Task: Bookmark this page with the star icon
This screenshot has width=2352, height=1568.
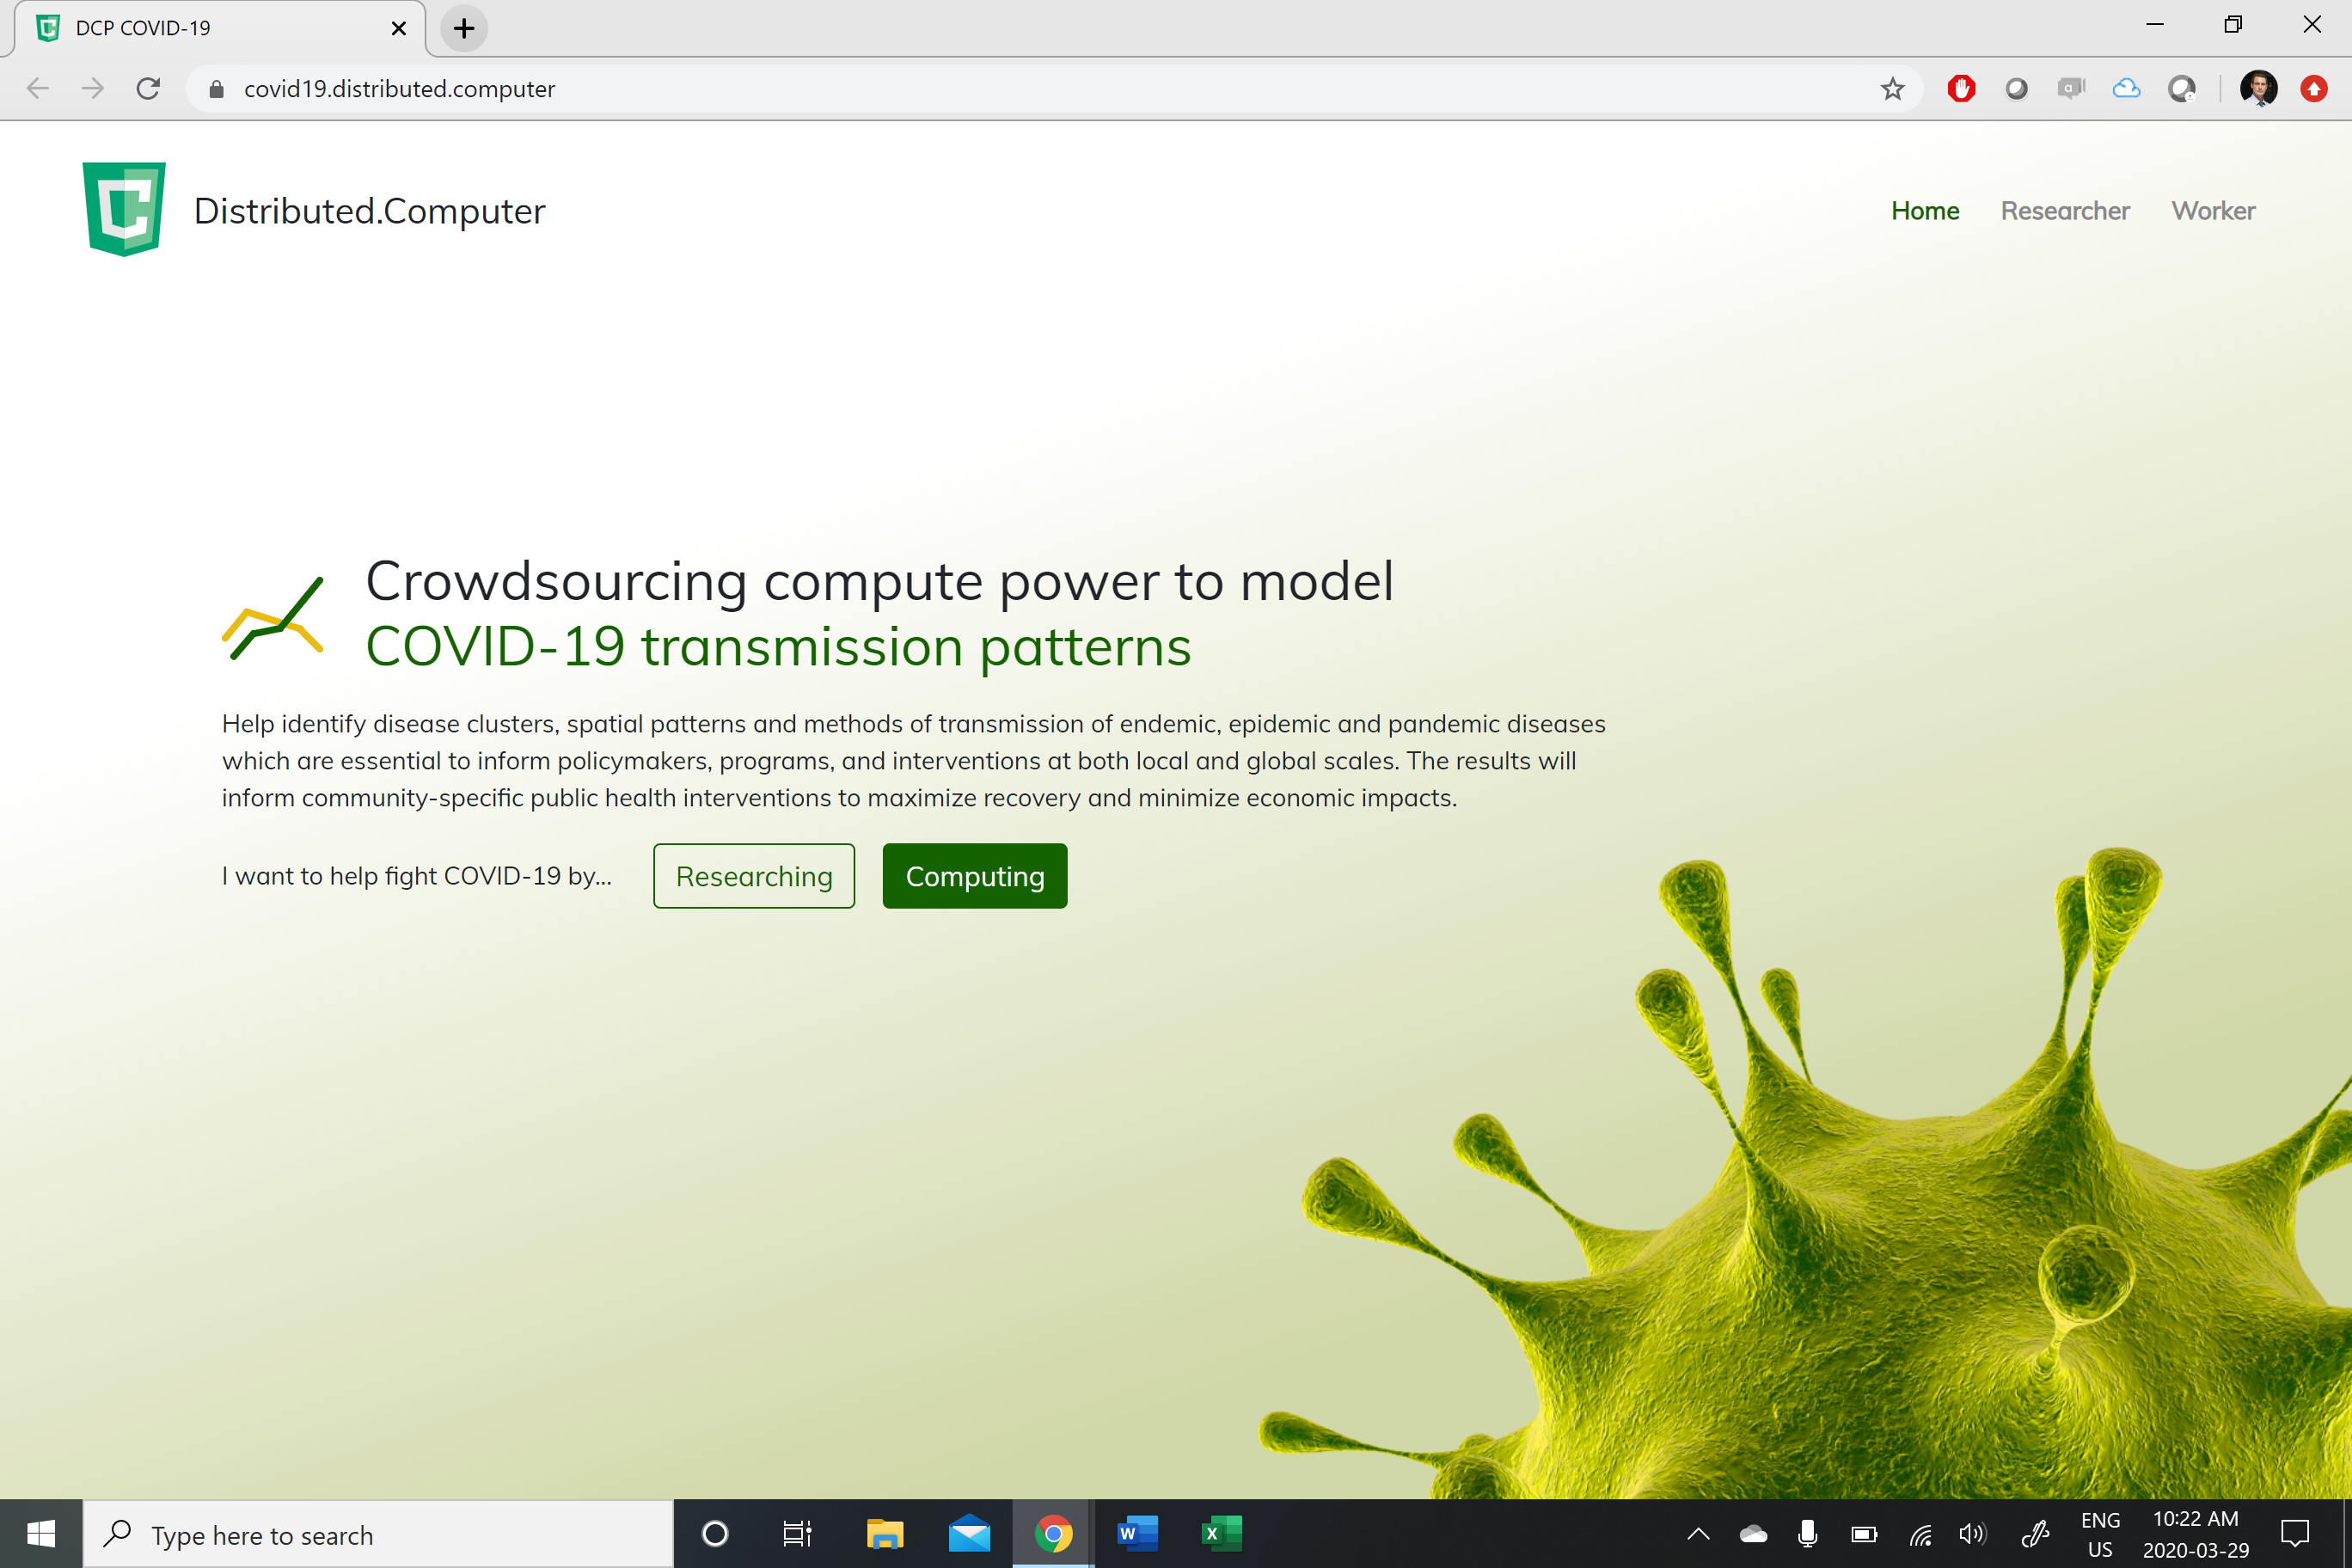Action: (x=1892, y=89)
